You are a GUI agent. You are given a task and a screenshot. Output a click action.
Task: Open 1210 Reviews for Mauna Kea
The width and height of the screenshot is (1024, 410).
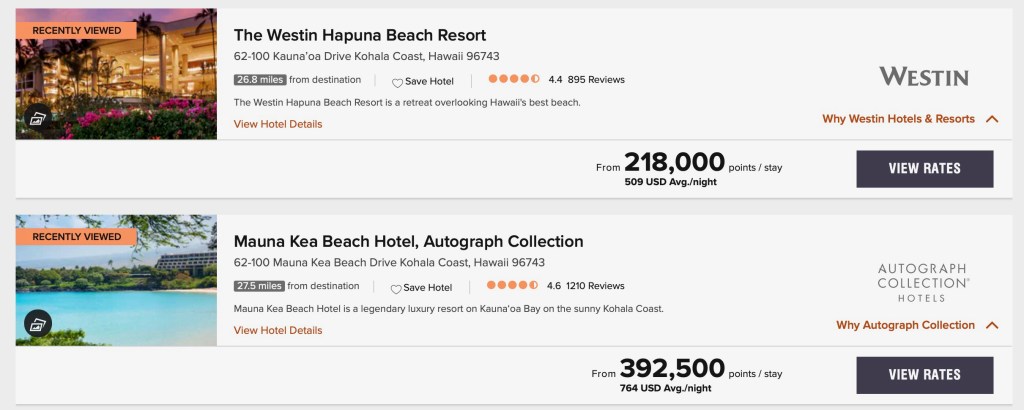595,286
